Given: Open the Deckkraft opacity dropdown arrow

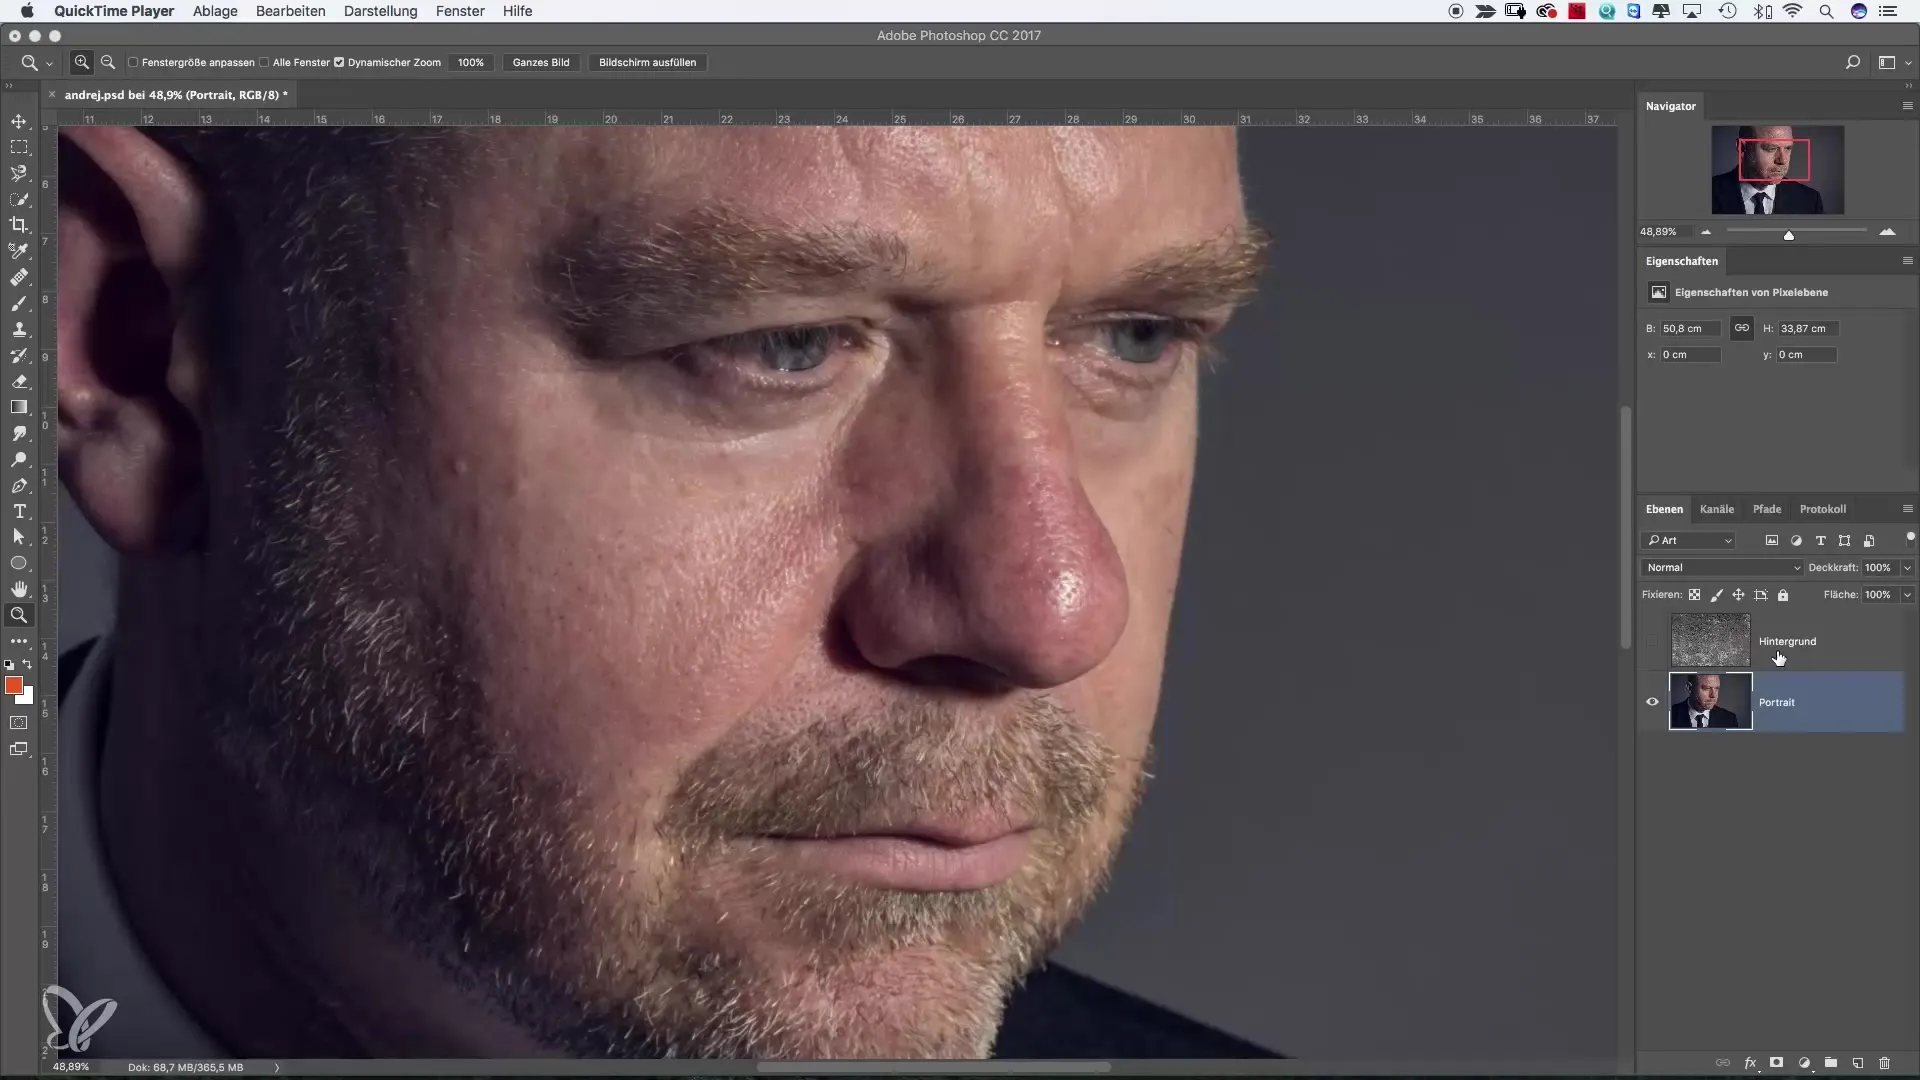Looking at the screenshot, I should [1907, 567].
